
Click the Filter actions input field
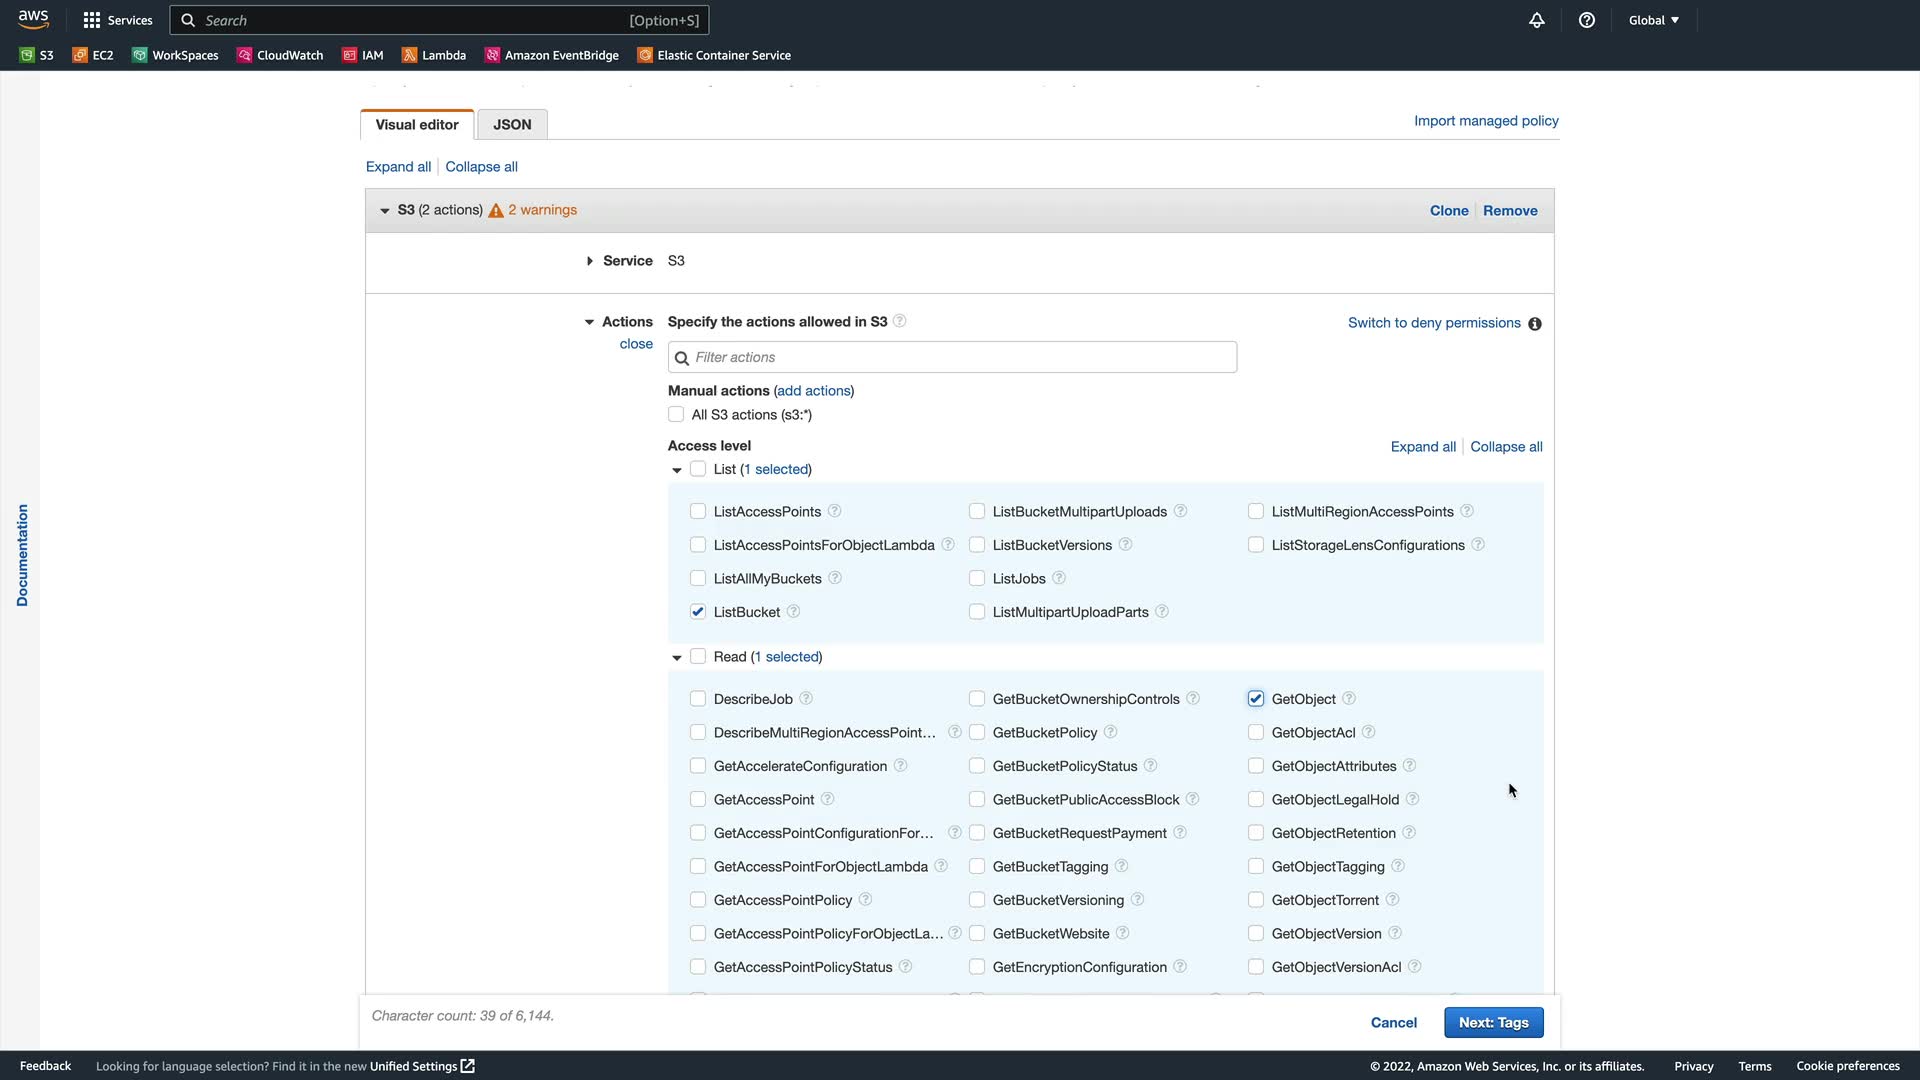coord(952,357)
